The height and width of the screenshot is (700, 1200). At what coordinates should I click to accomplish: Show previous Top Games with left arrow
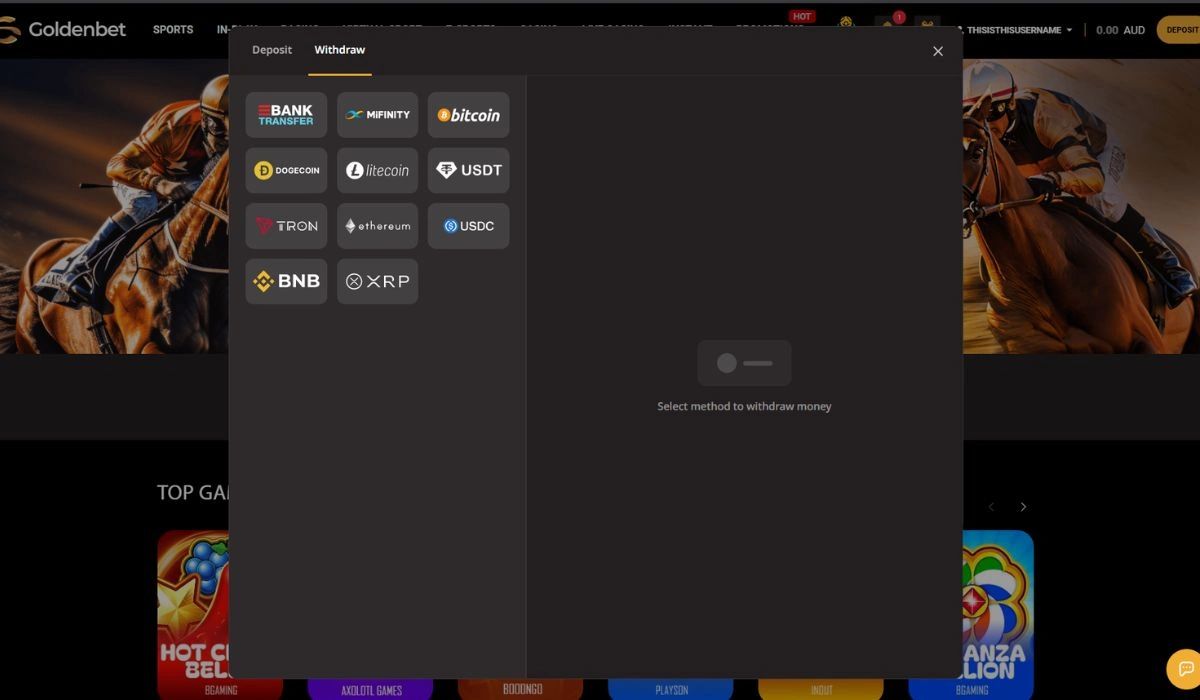991,507
